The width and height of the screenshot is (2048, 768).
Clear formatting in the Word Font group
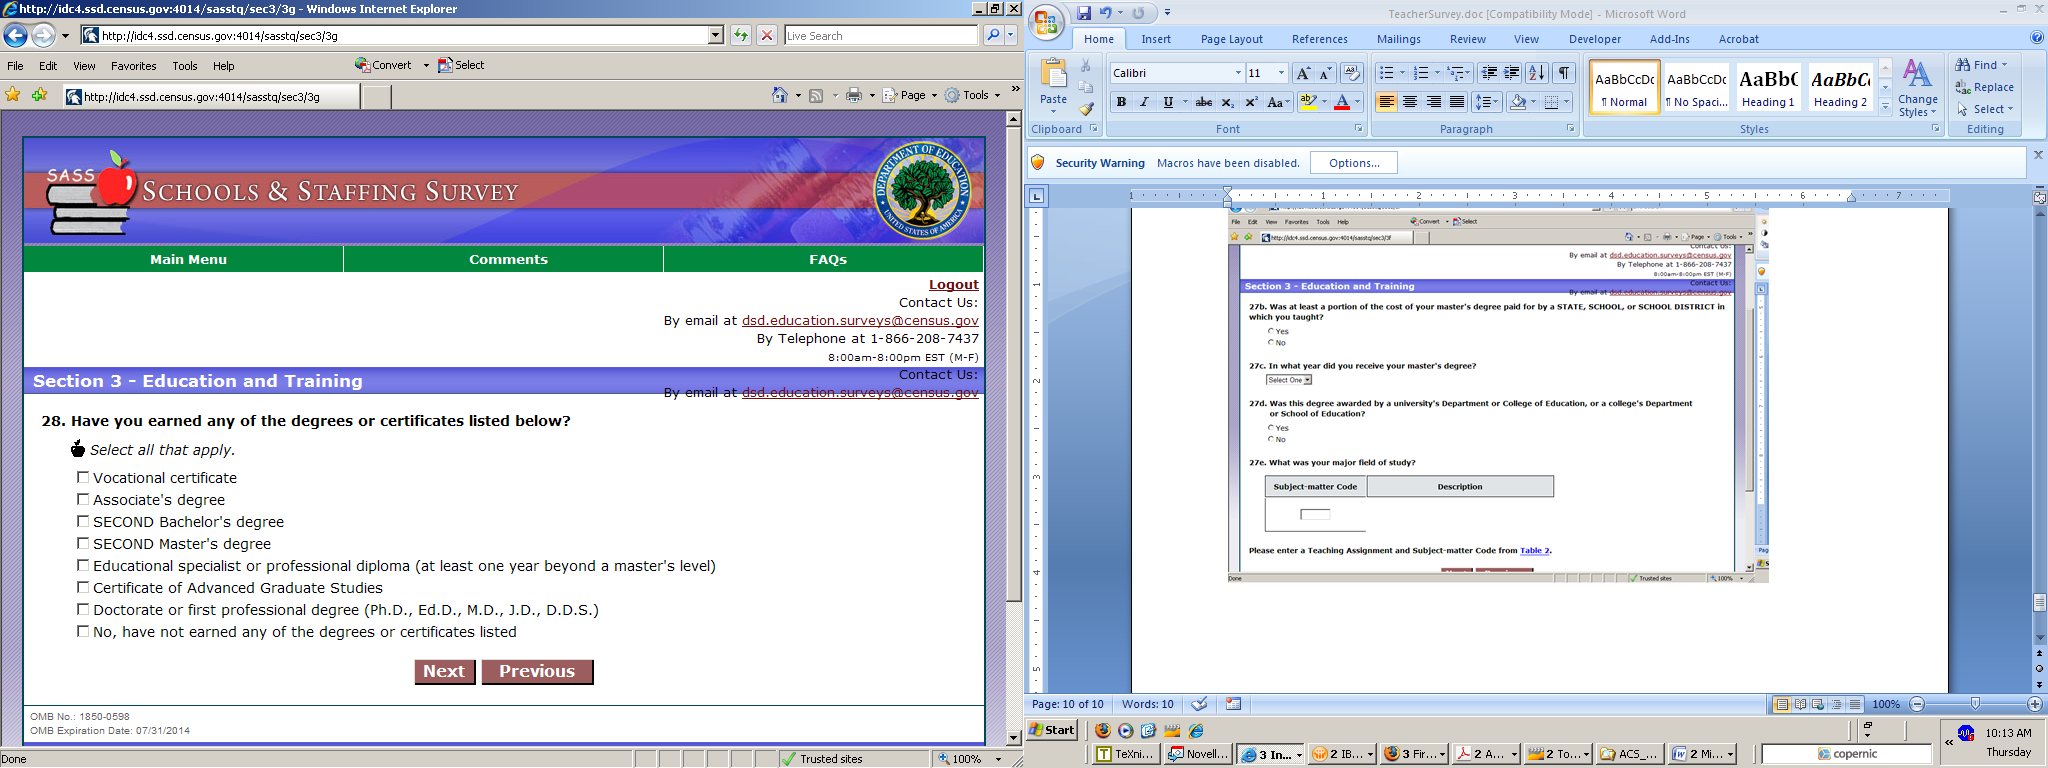1351,73
